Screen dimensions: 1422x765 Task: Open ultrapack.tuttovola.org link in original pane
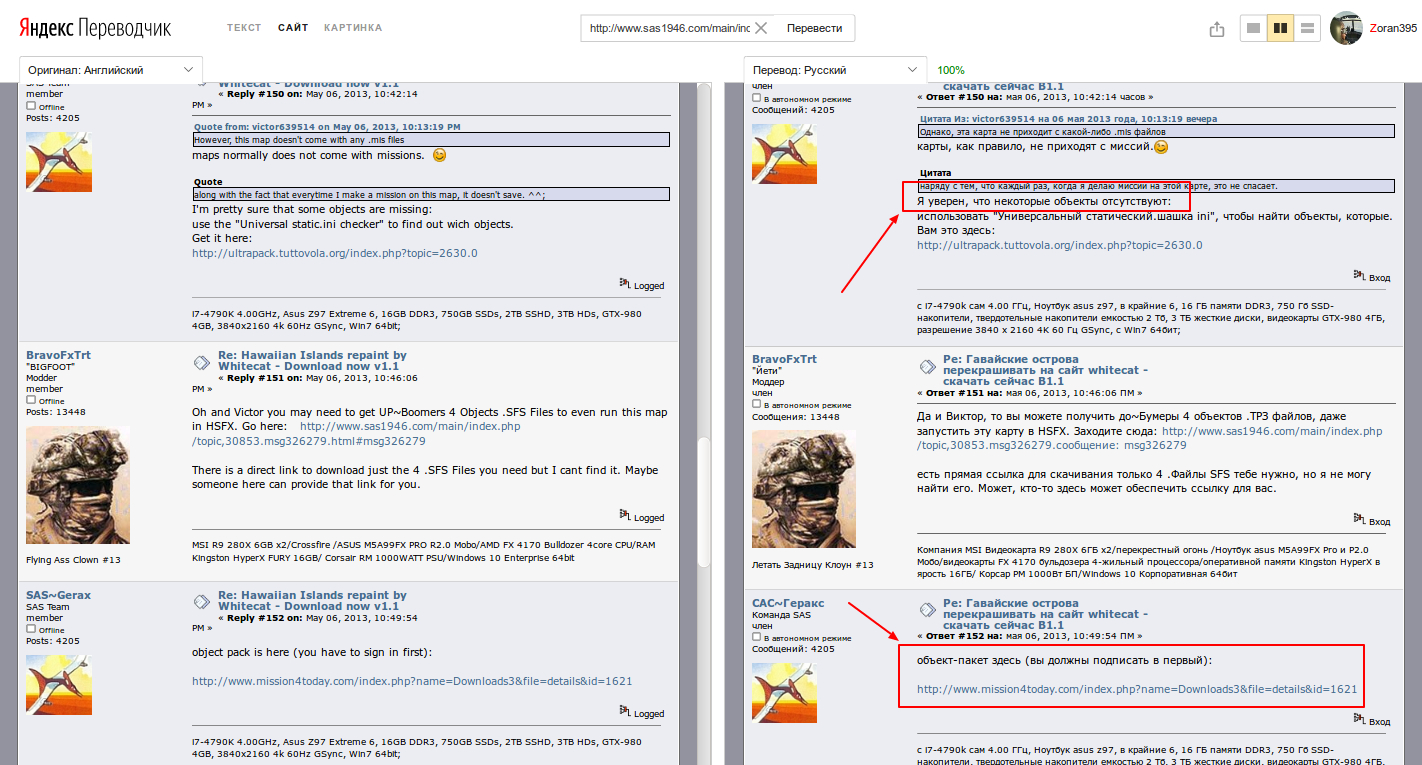pos(335,253)
